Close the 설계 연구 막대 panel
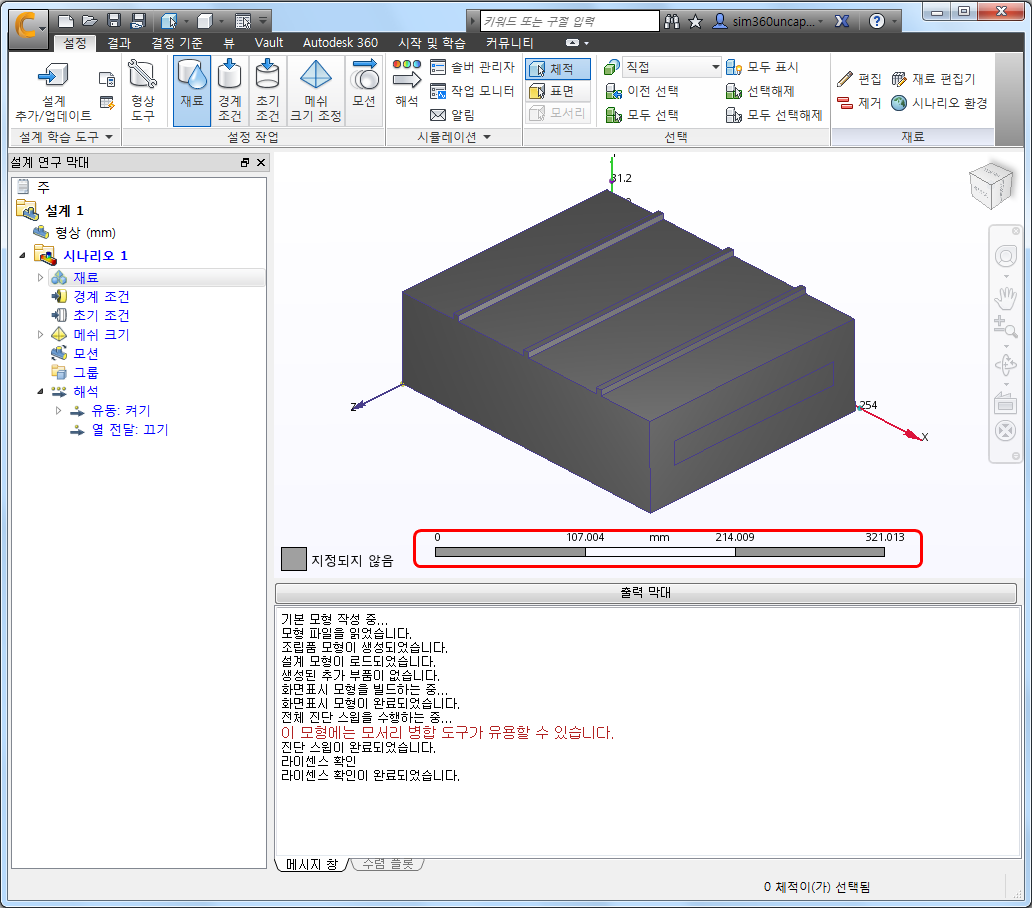 (x=261, y=163)
